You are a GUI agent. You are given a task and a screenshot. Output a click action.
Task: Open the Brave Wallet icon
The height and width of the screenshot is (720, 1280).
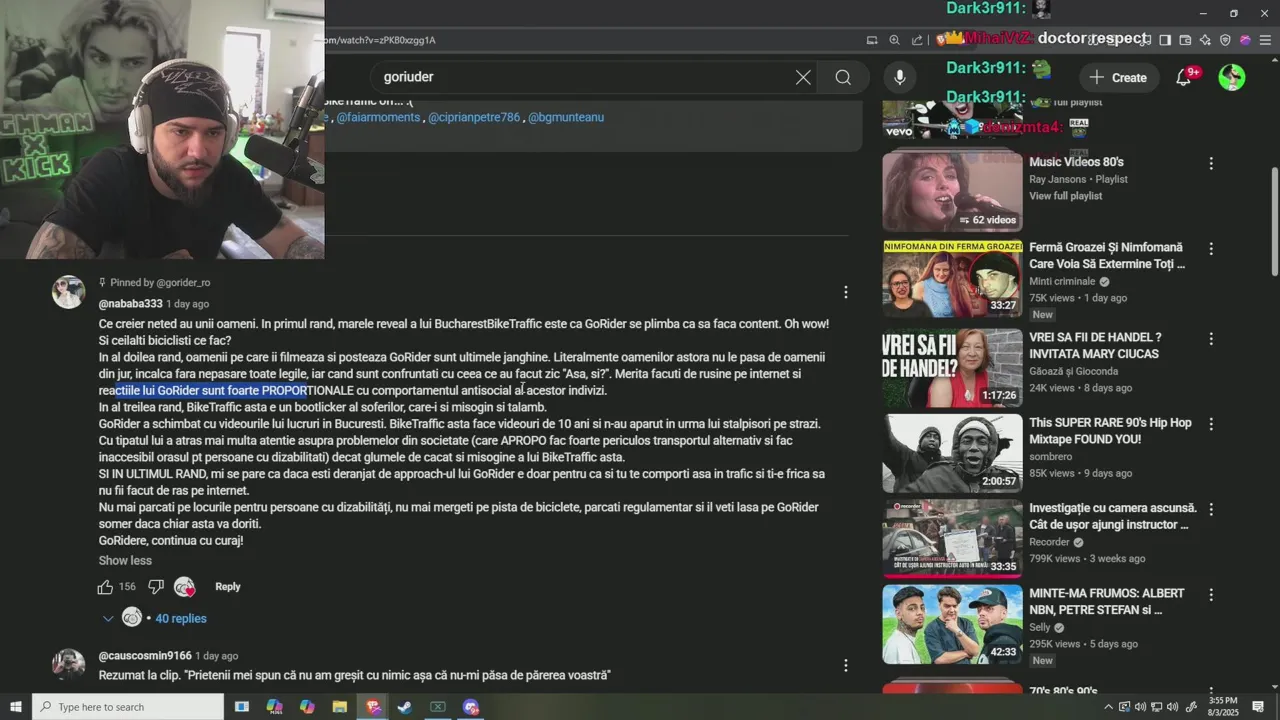pyautogui.click(x=1185, y=40)
